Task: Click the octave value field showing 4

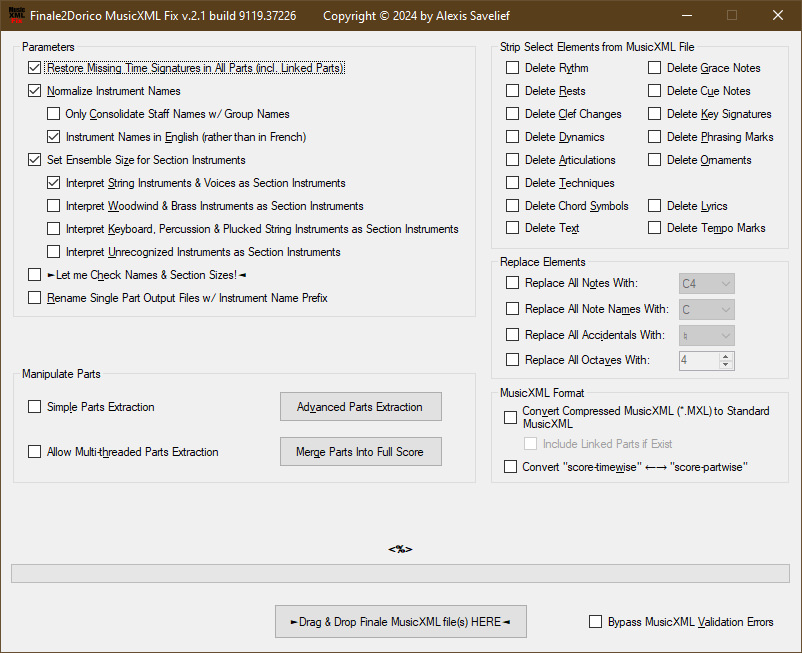Action: [x=699, y=360]
